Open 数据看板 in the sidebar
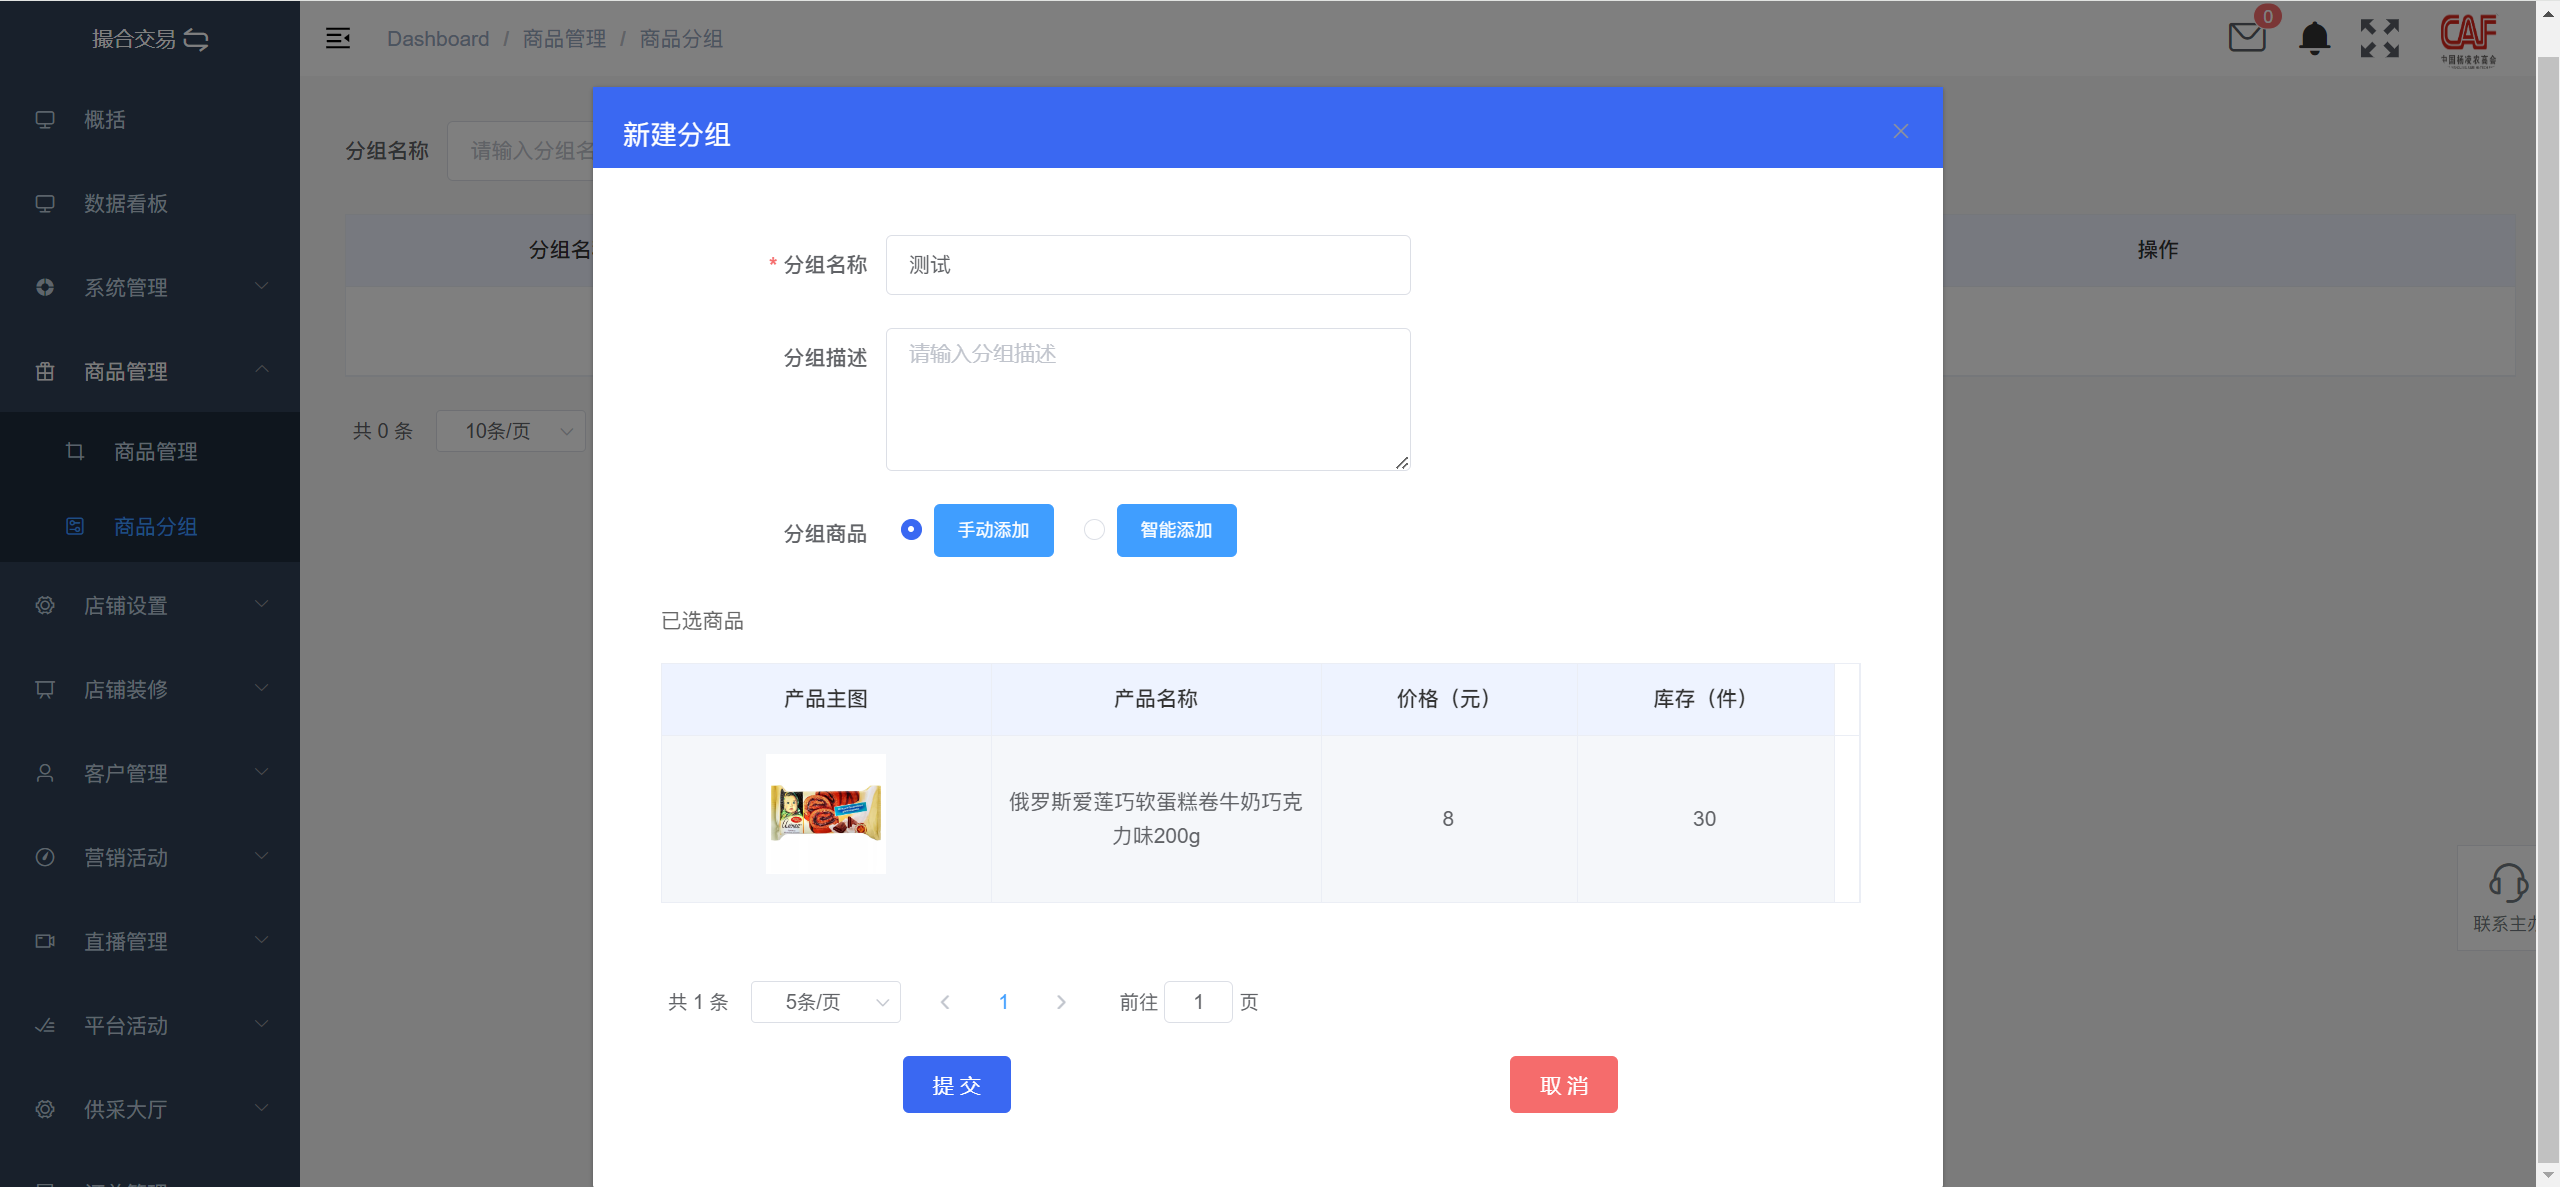The width and height of the screenshot is (2560, 1187). (126, 203)
